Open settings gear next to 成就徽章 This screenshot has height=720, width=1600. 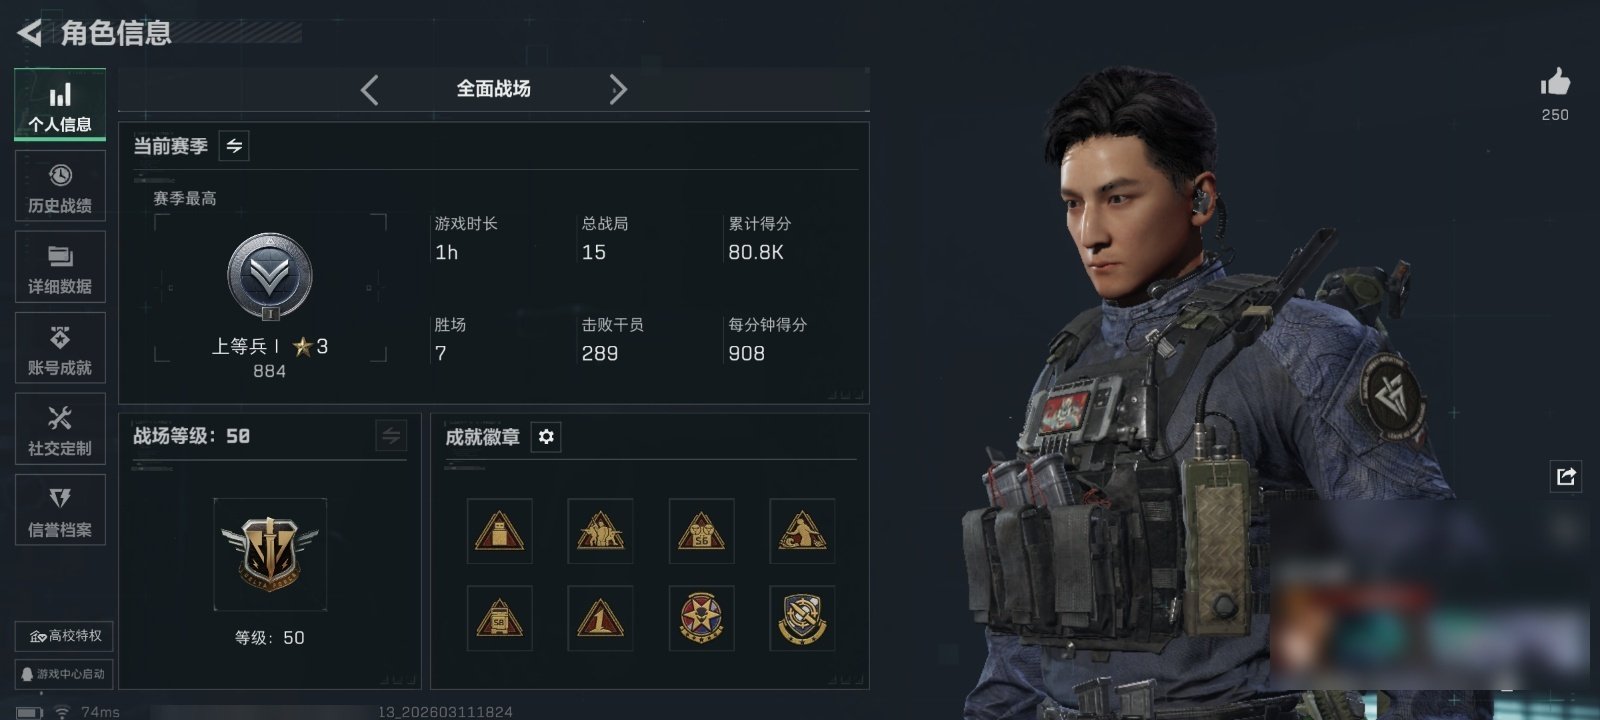coord(546,437)
